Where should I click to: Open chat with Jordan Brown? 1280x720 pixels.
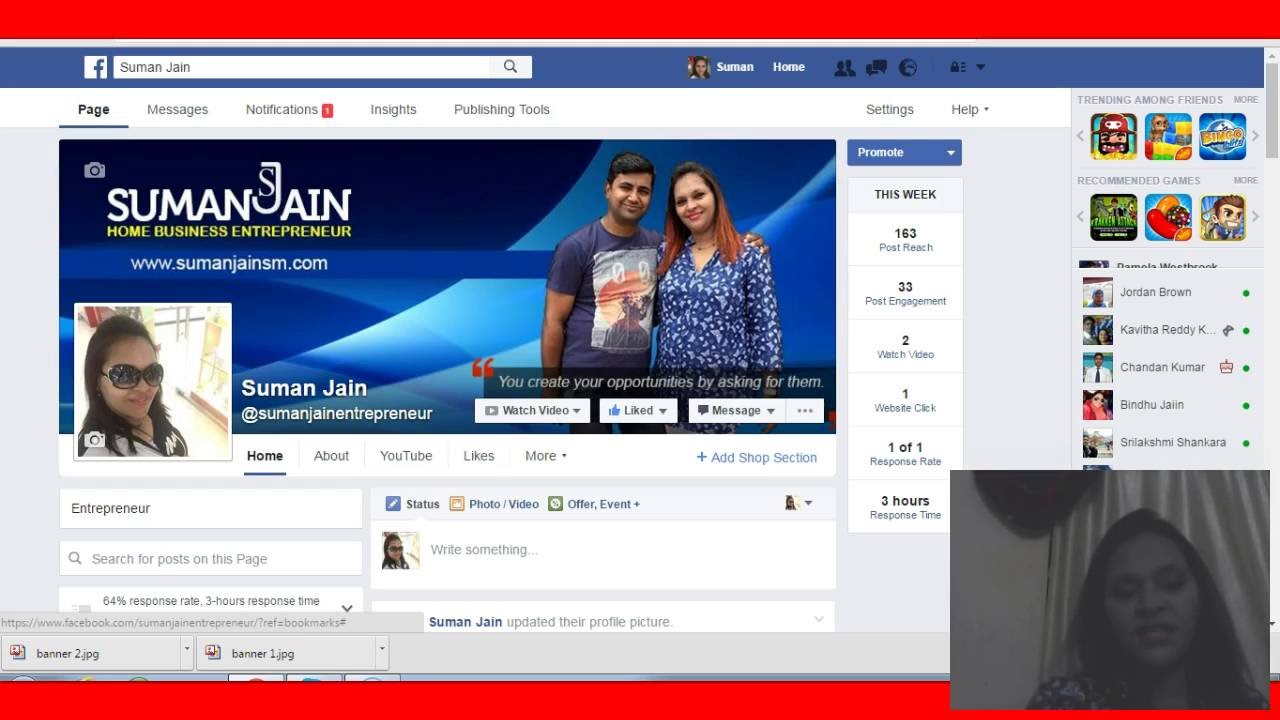click(1167, 292)
